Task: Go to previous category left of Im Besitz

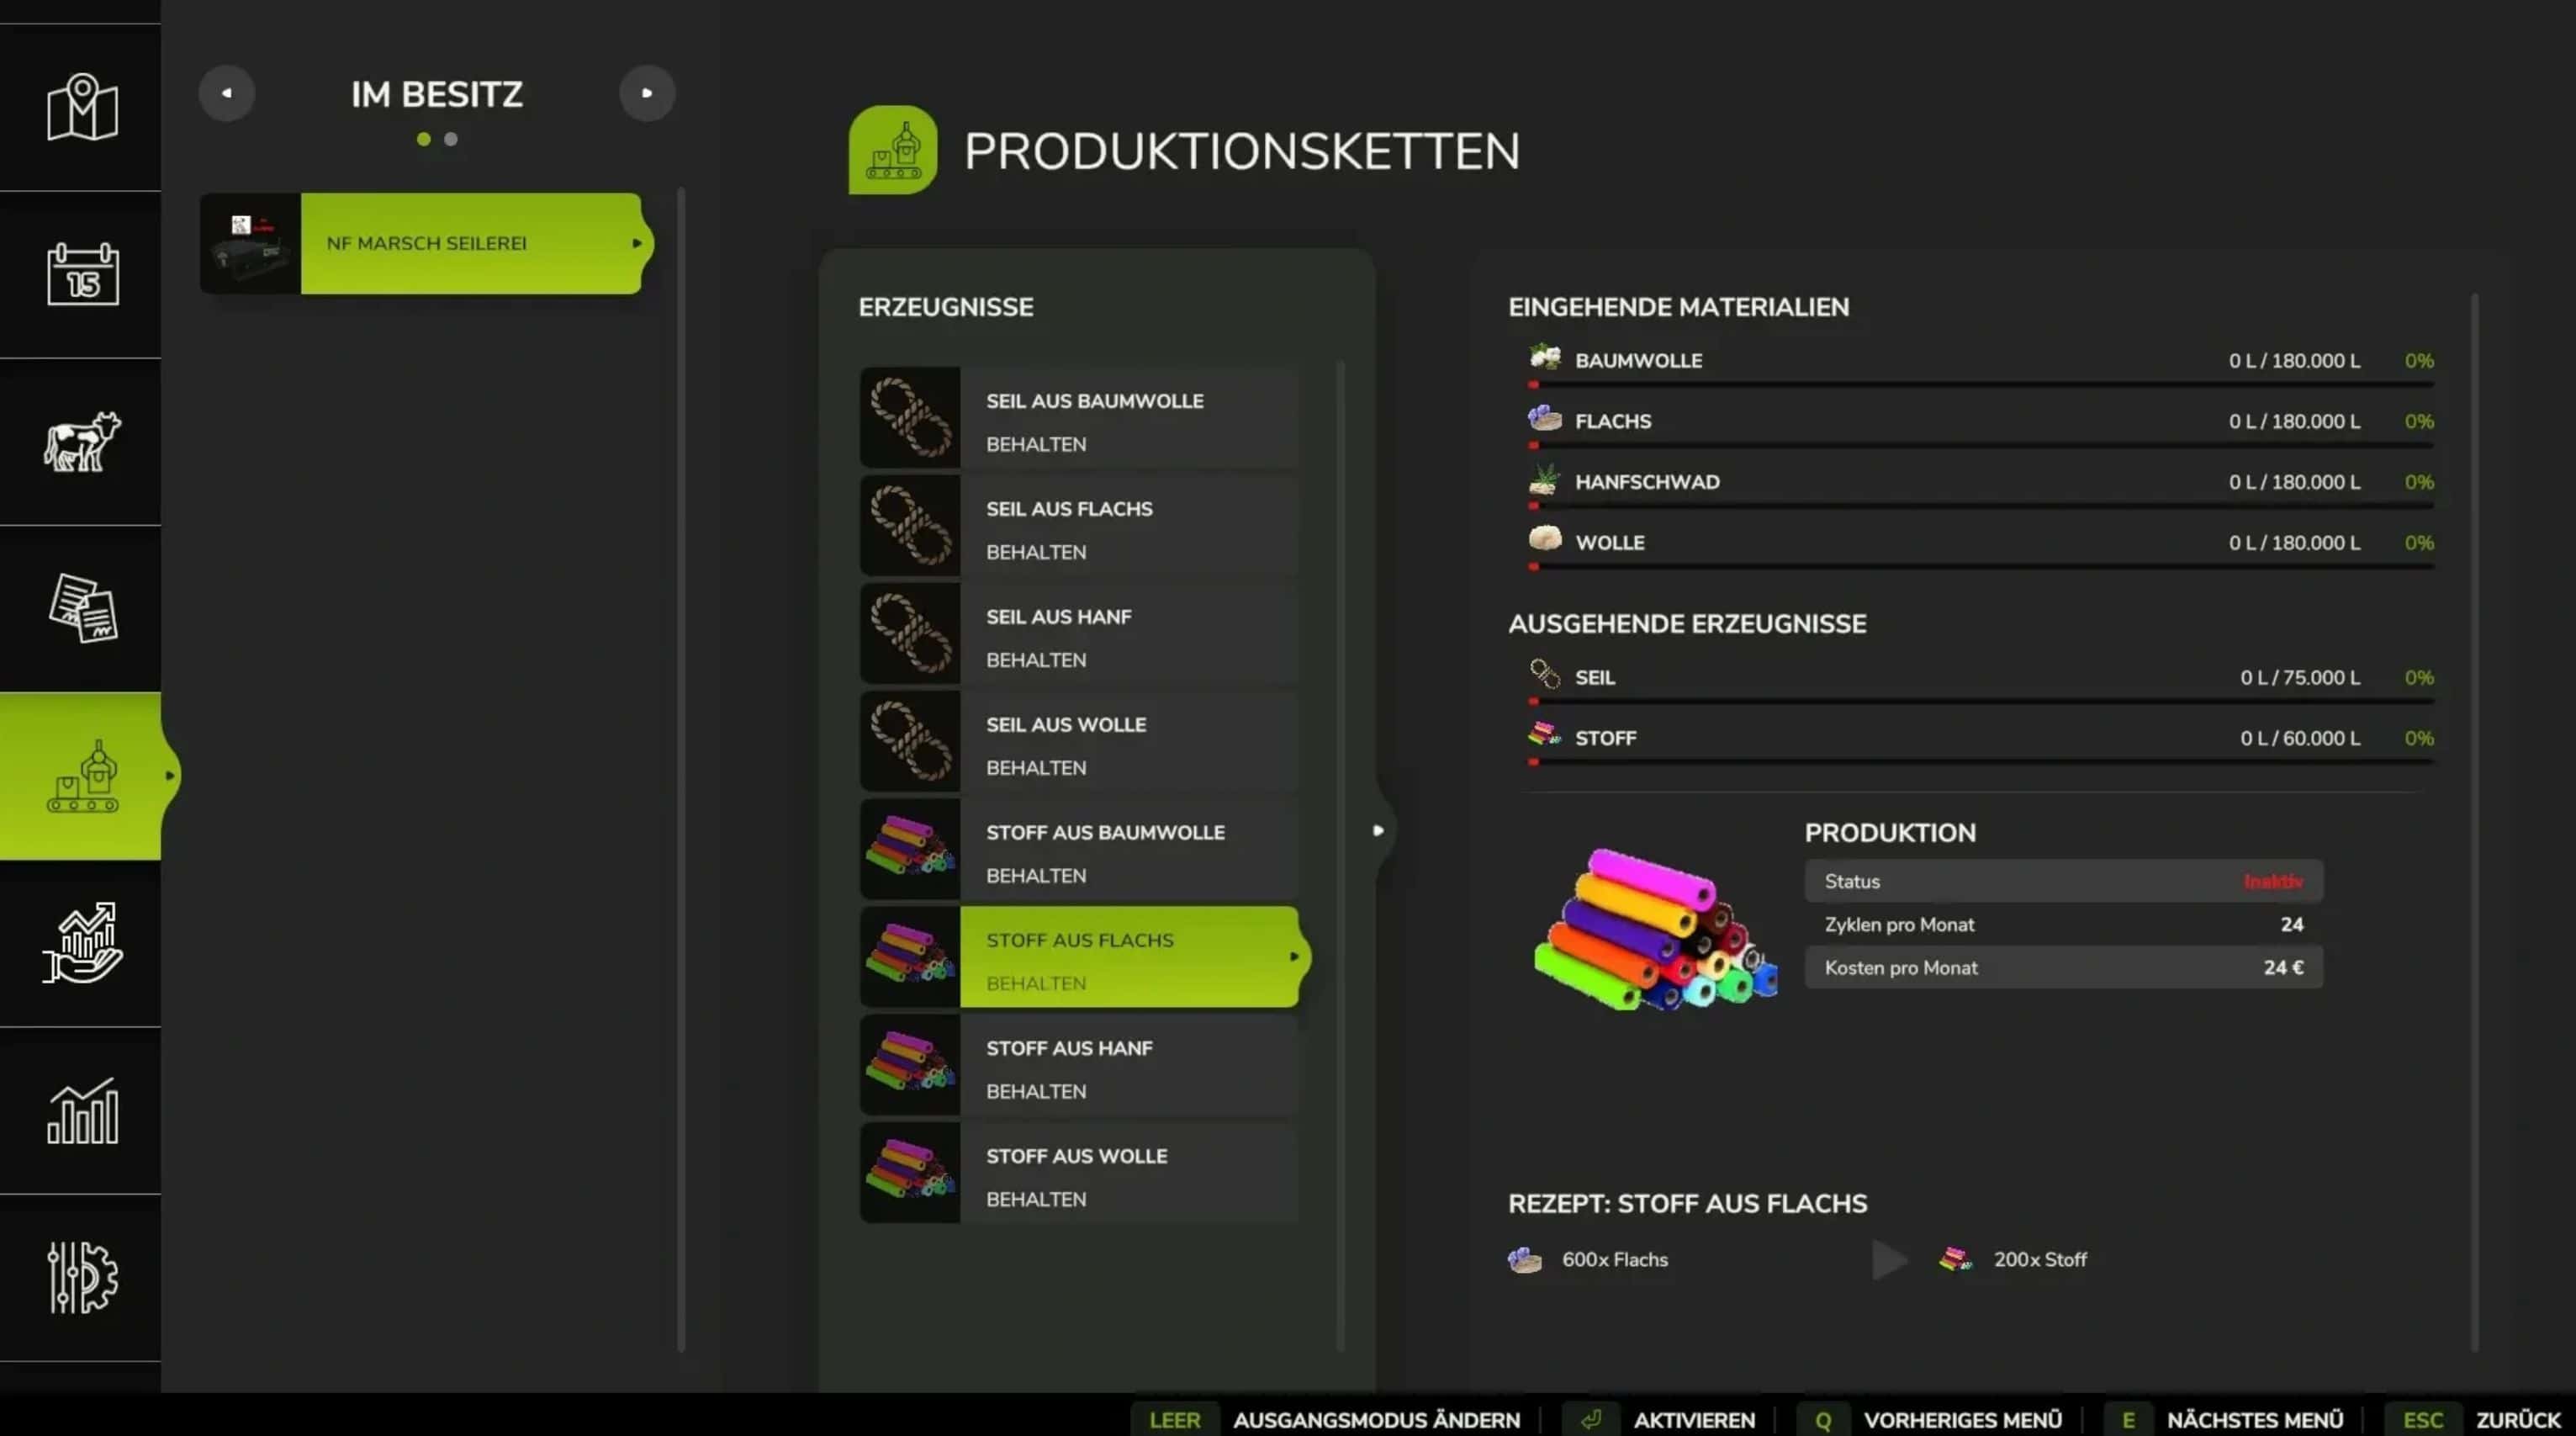Action: tap(227, 93)
